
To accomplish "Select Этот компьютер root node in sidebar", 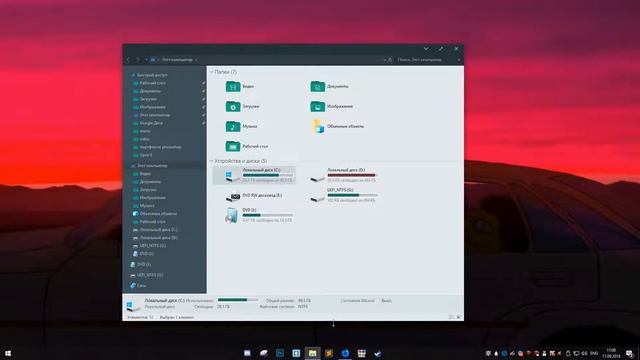I will point(149,166).
